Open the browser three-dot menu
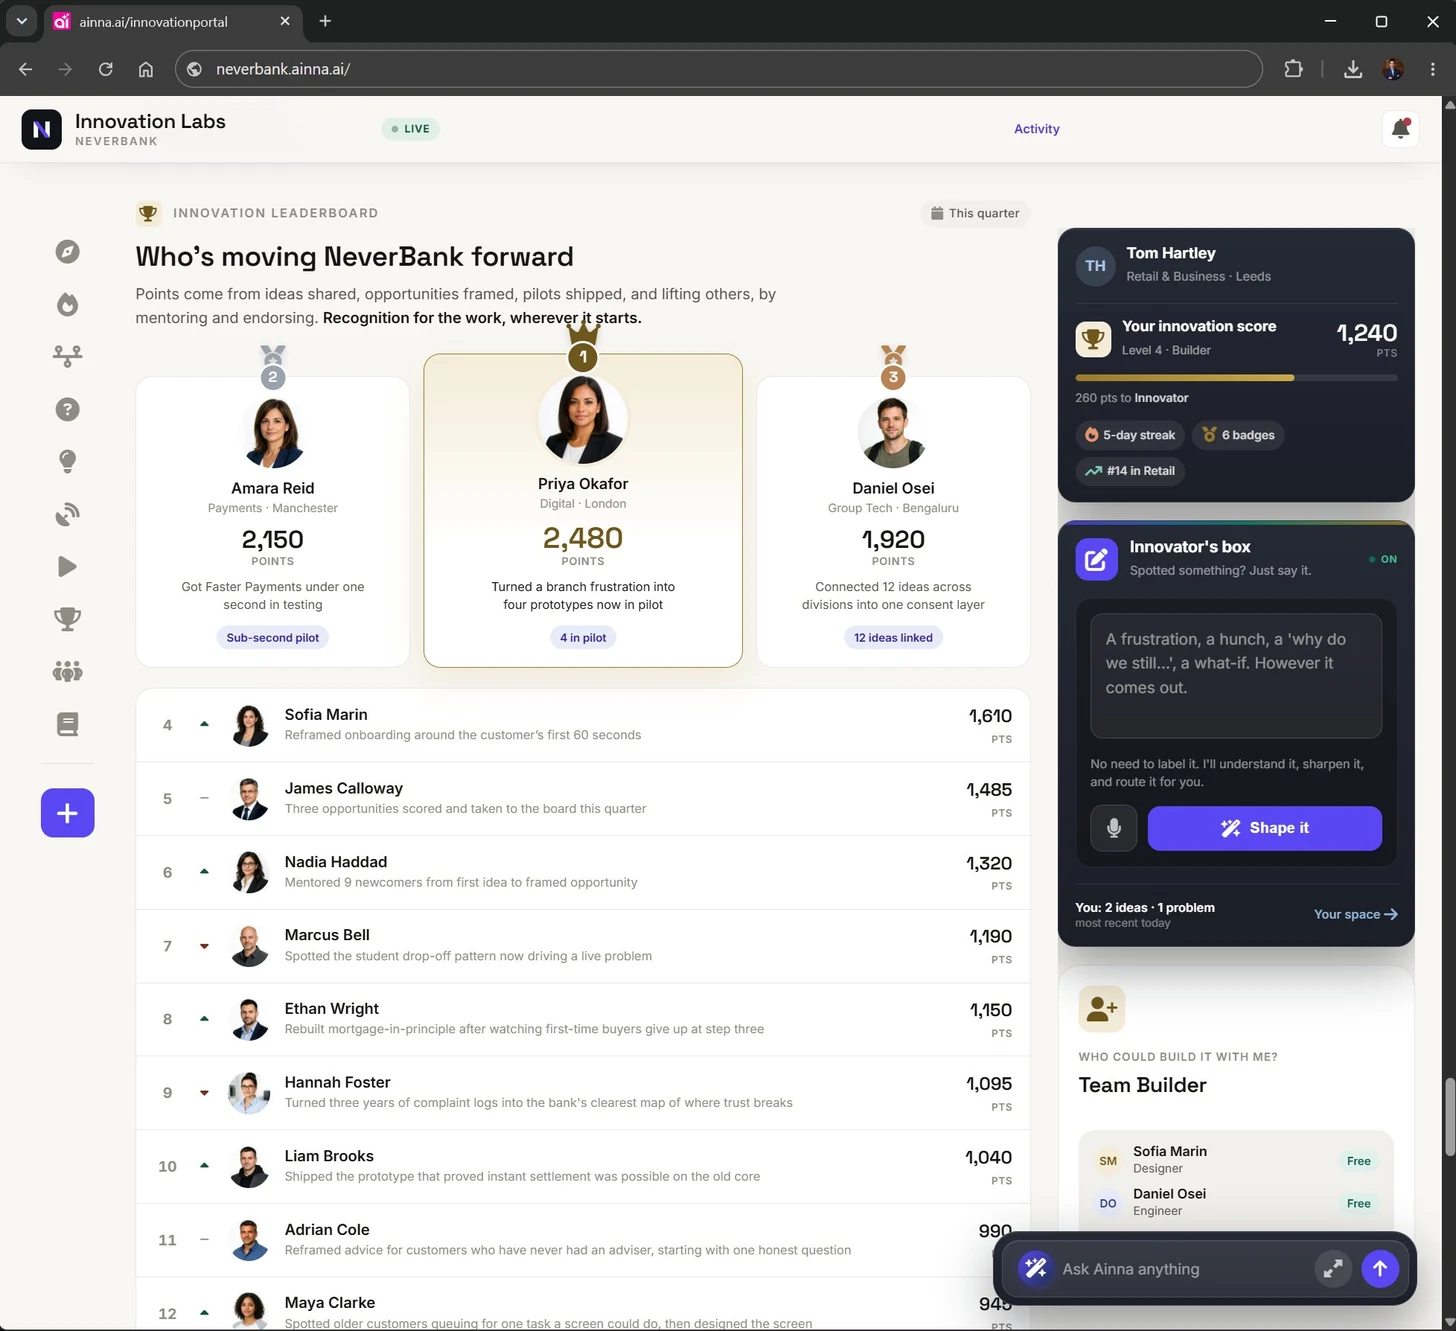Image resolution: width=1456 pixels, height=1331 pixels. 1433,69
